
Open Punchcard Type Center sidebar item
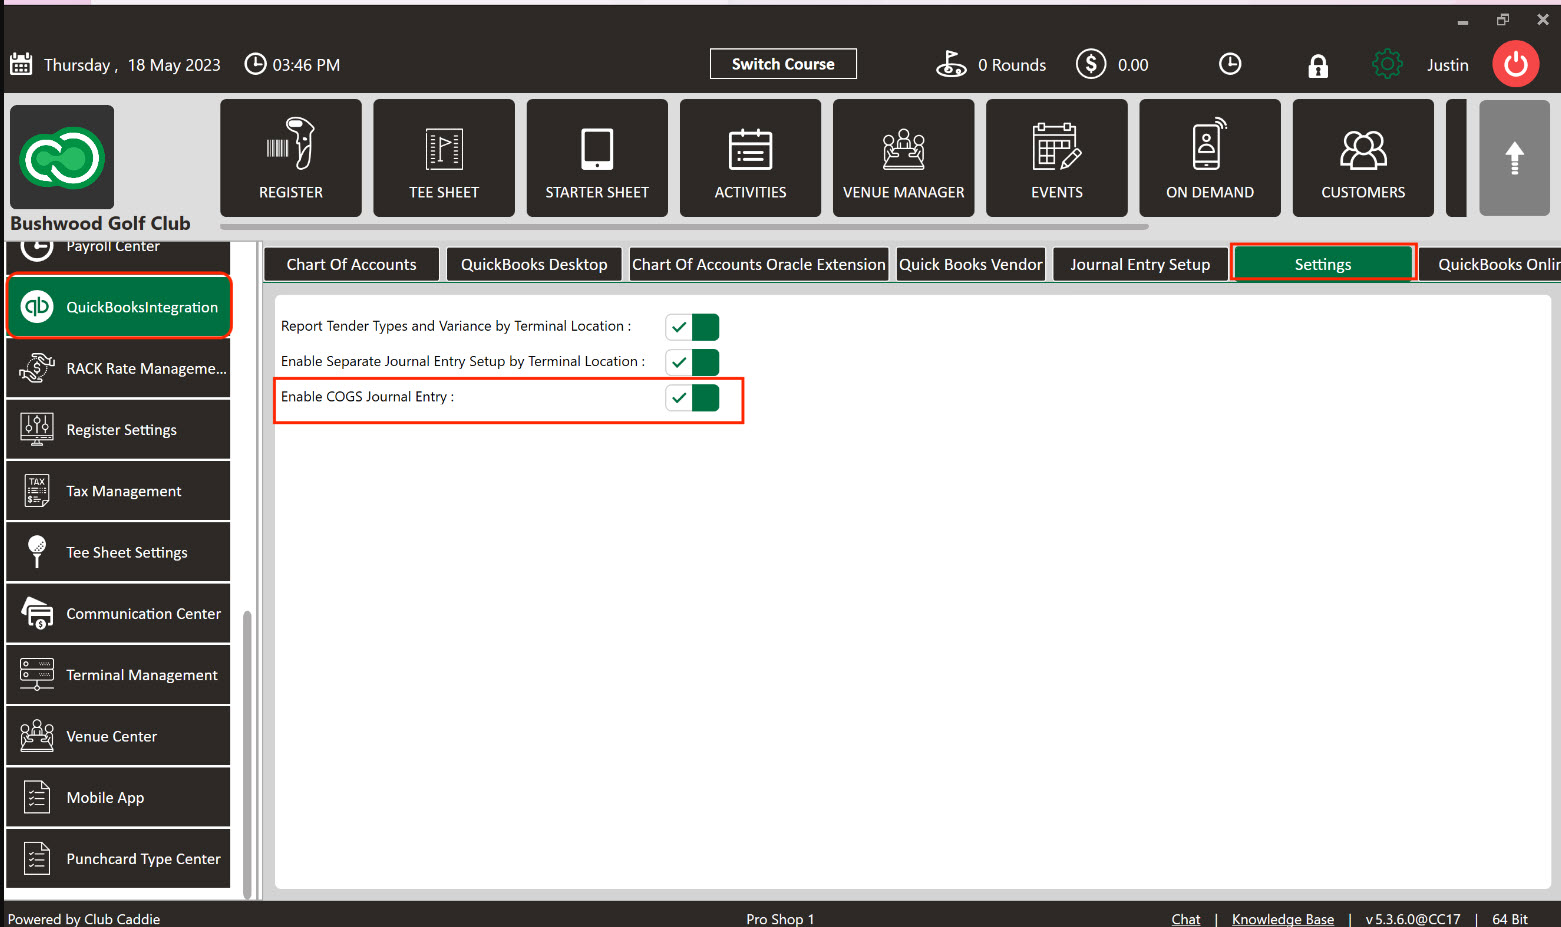[x=118, y=858]
